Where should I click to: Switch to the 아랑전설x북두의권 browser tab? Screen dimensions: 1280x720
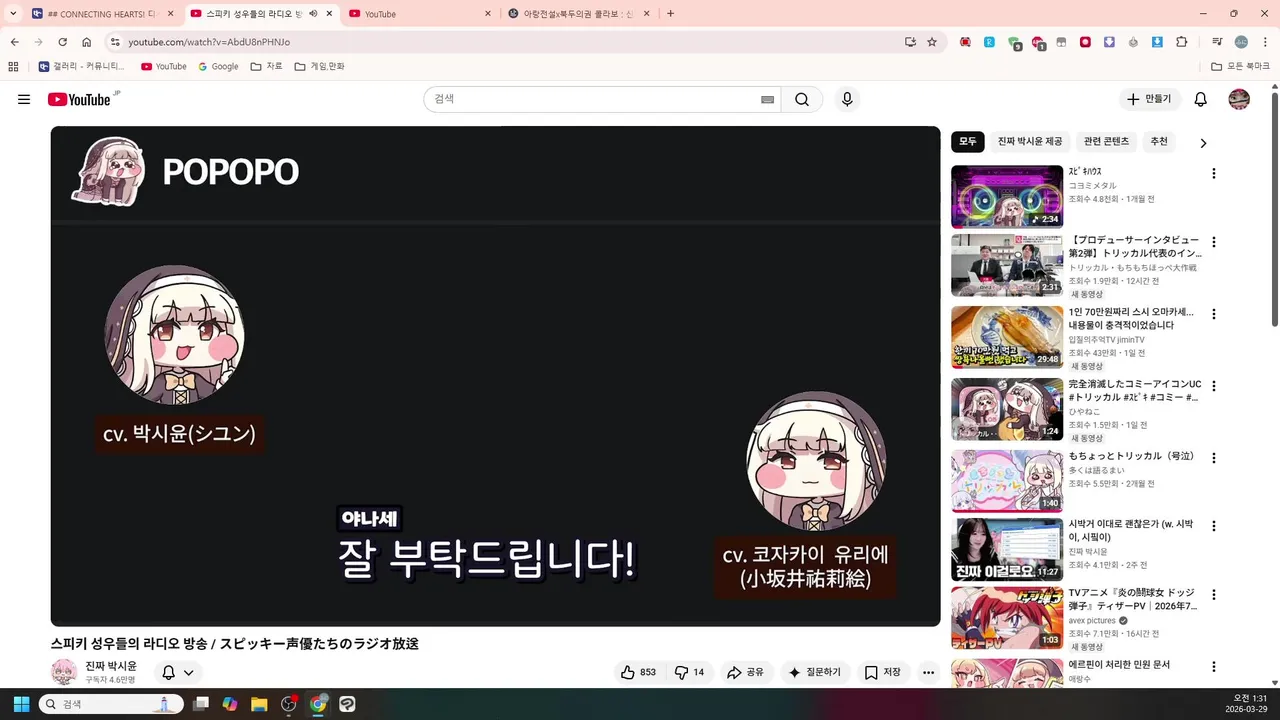[x=578, y=14]
